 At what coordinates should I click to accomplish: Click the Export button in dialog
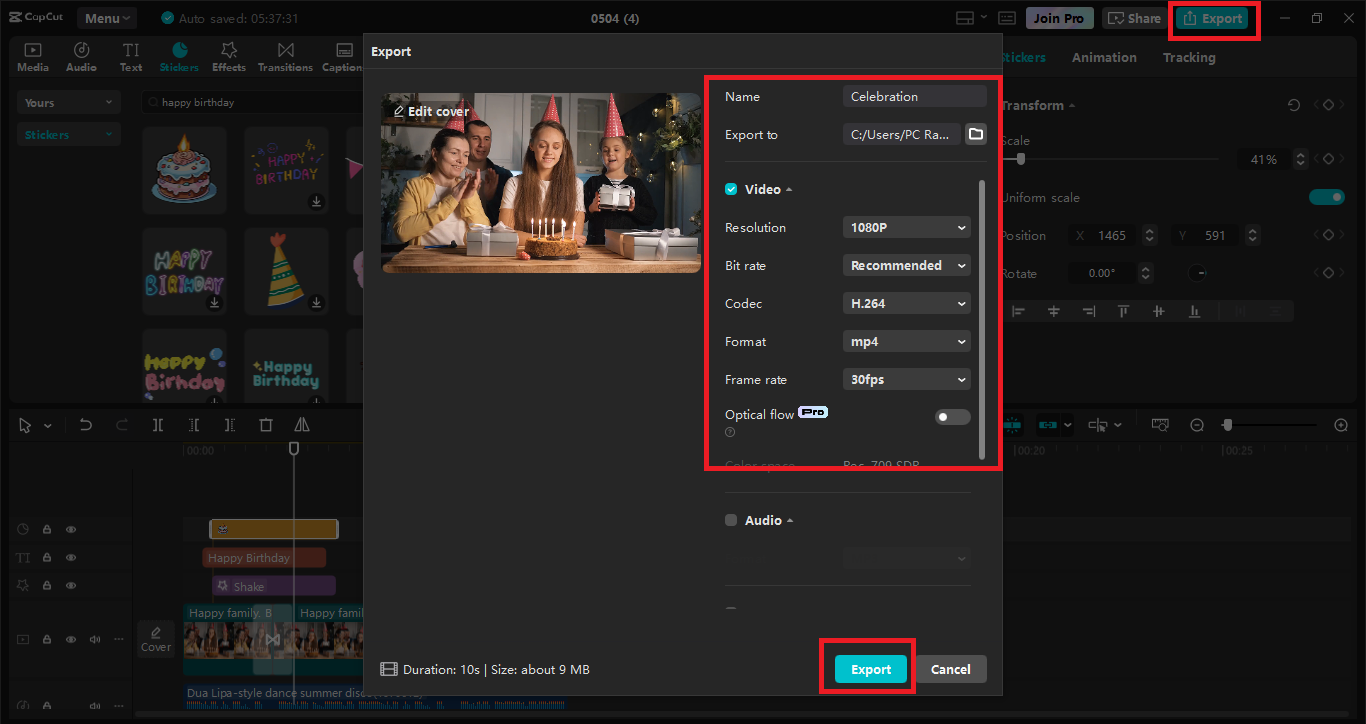tap(870, 669)
